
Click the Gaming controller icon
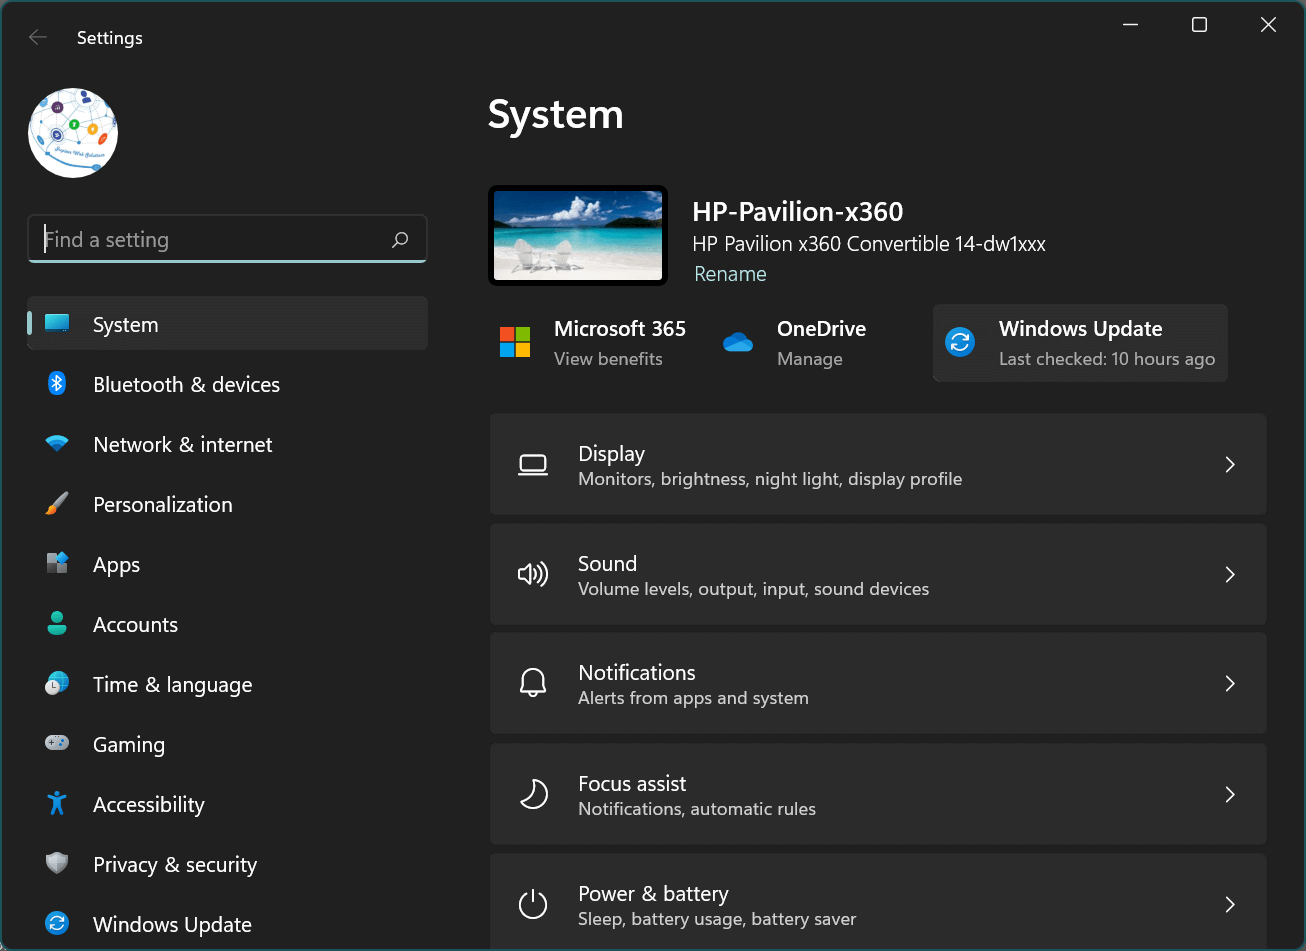(57, 743)
